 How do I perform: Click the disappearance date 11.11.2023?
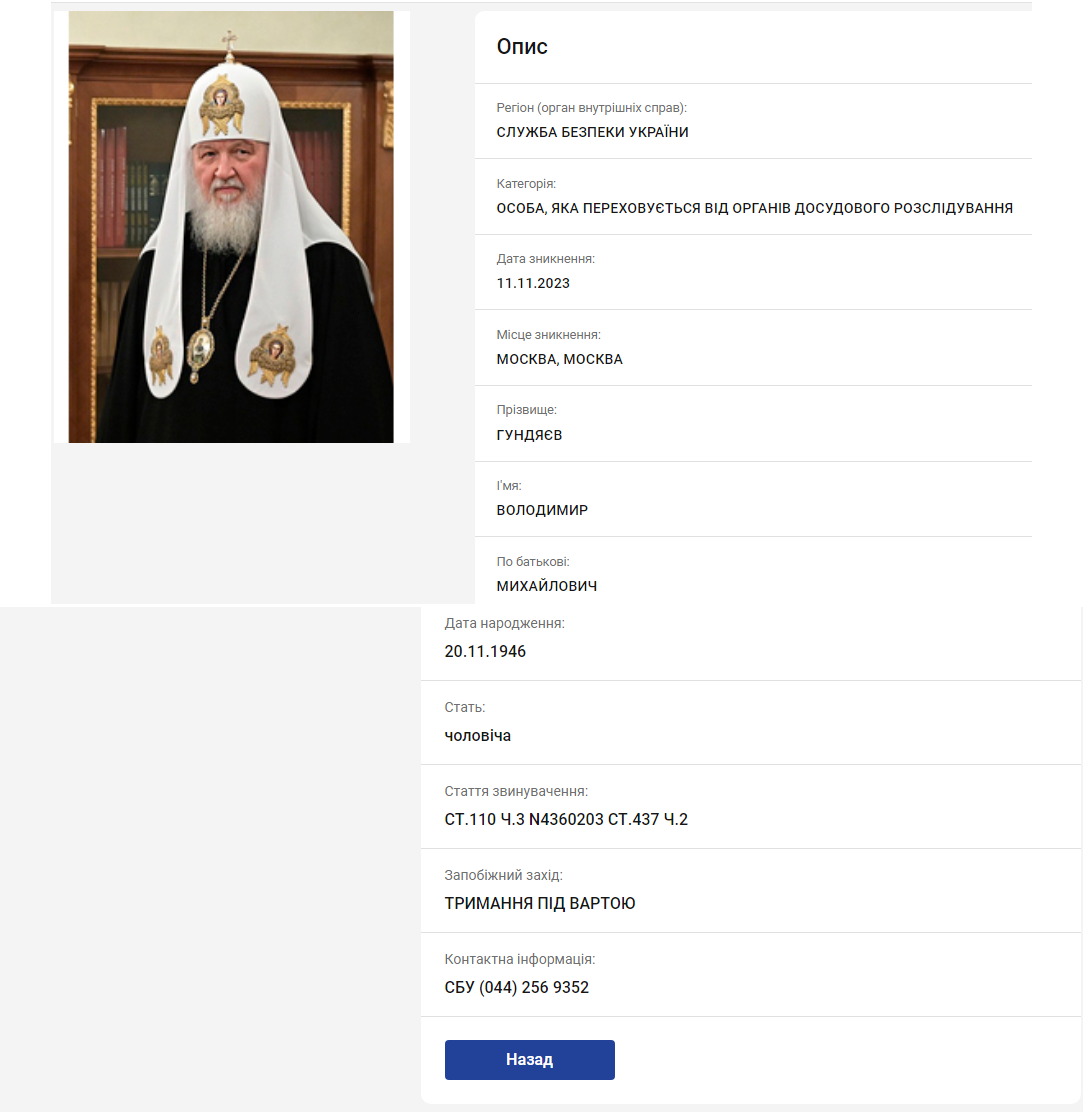pos(533,284)
